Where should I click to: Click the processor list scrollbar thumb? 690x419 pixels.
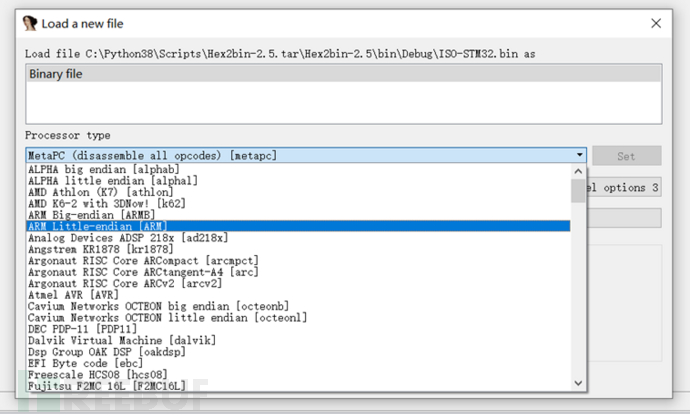(x=578, y=191)
